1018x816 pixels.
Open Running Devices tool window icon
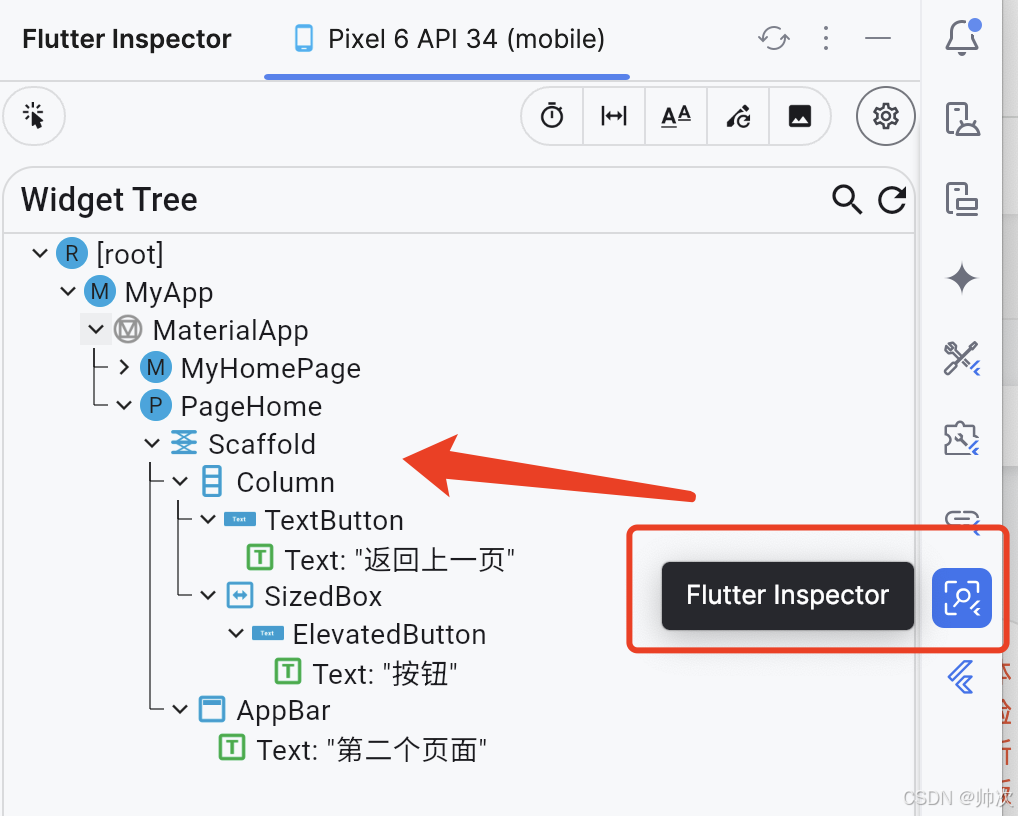coord(962,119)
